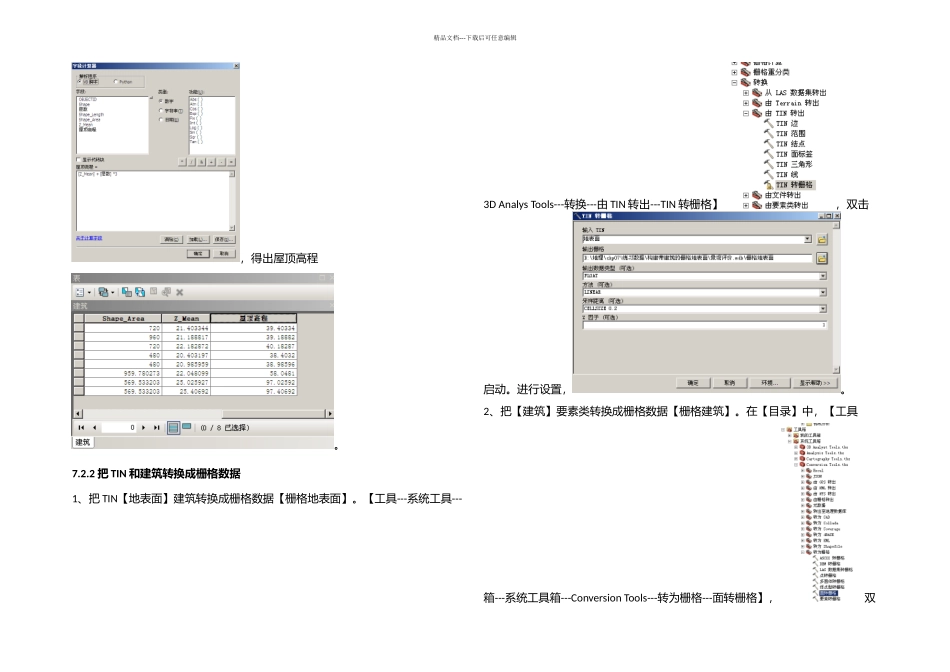Go to the first record in table
950x672 pixels.
coord(81,427)
